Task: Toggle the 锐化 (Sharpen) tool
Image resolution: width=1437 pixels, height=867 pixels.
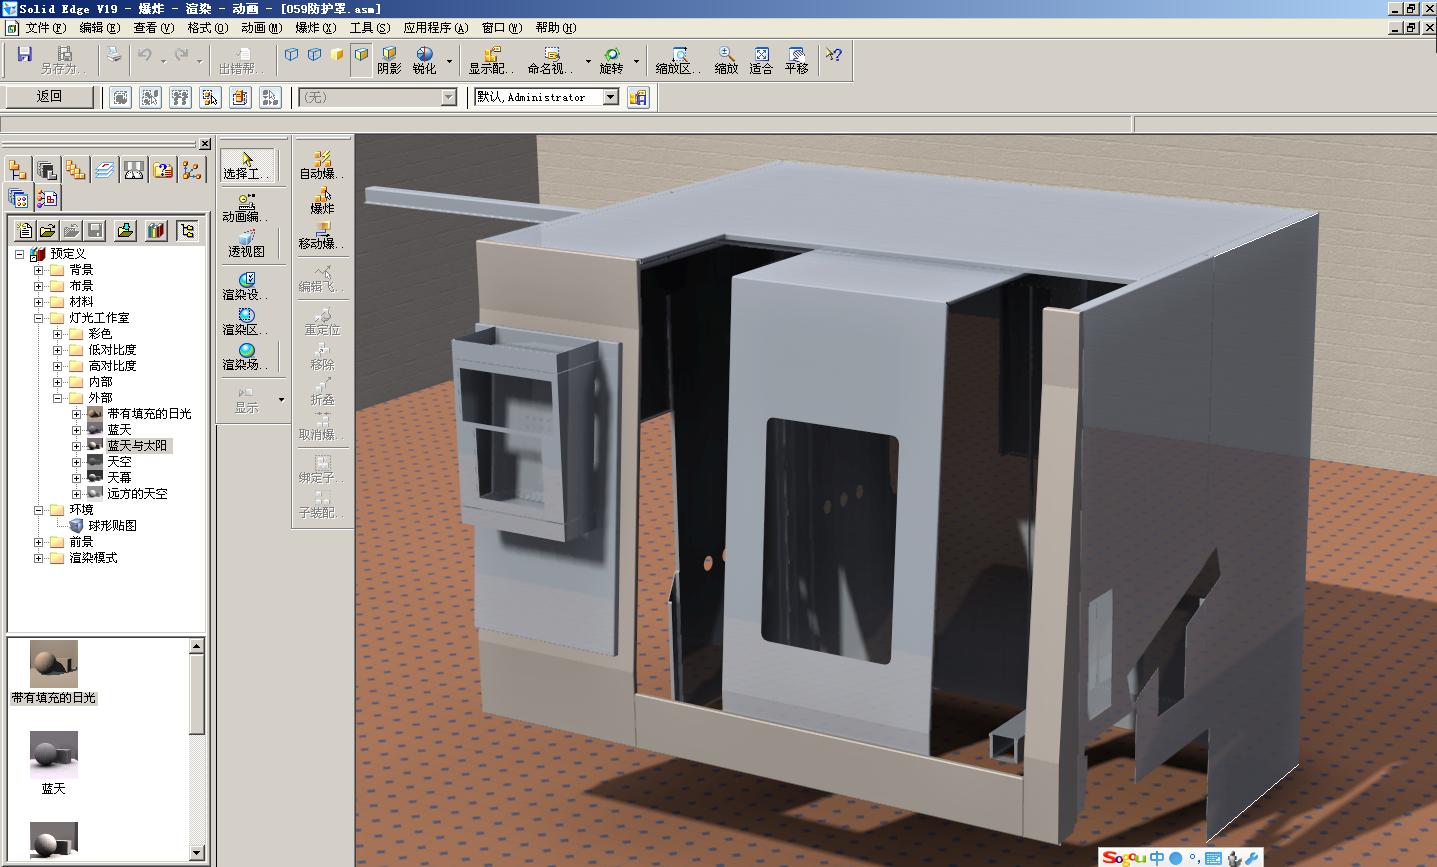Action: pos(425,60)
